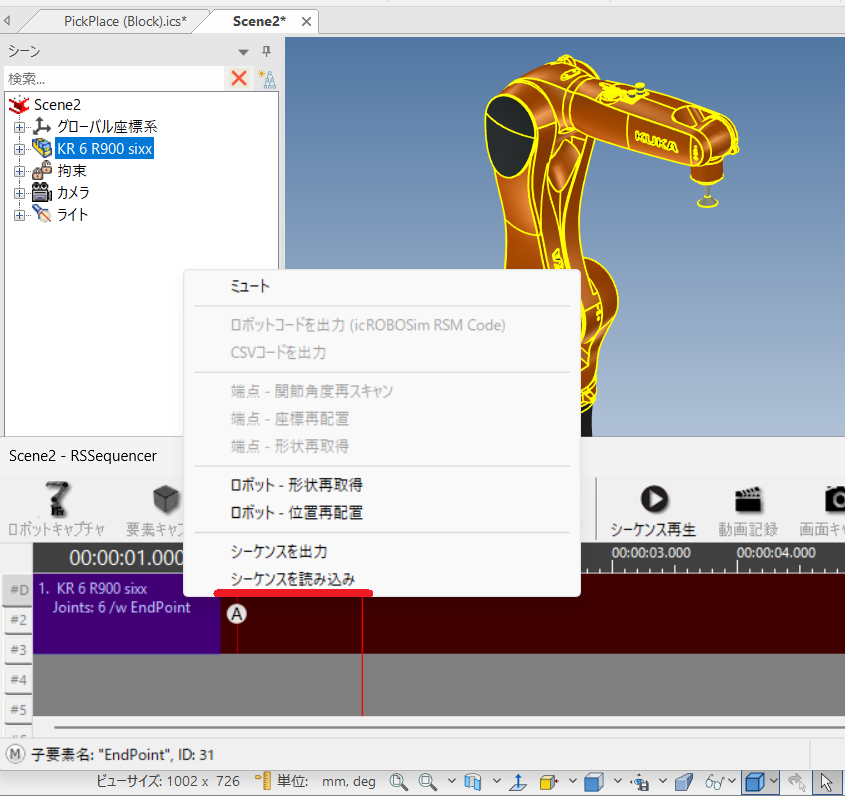Click the blue box rendering style icon

coord(594,781)
